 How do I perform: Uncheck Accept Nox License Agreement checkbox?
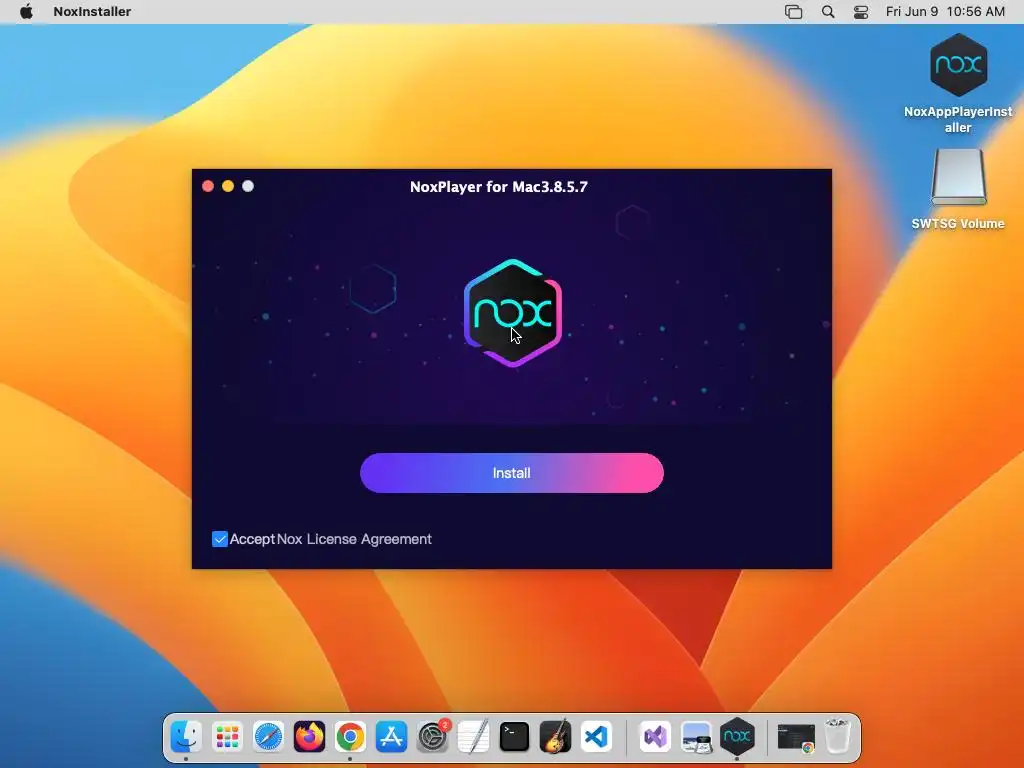tap(219, 539)
